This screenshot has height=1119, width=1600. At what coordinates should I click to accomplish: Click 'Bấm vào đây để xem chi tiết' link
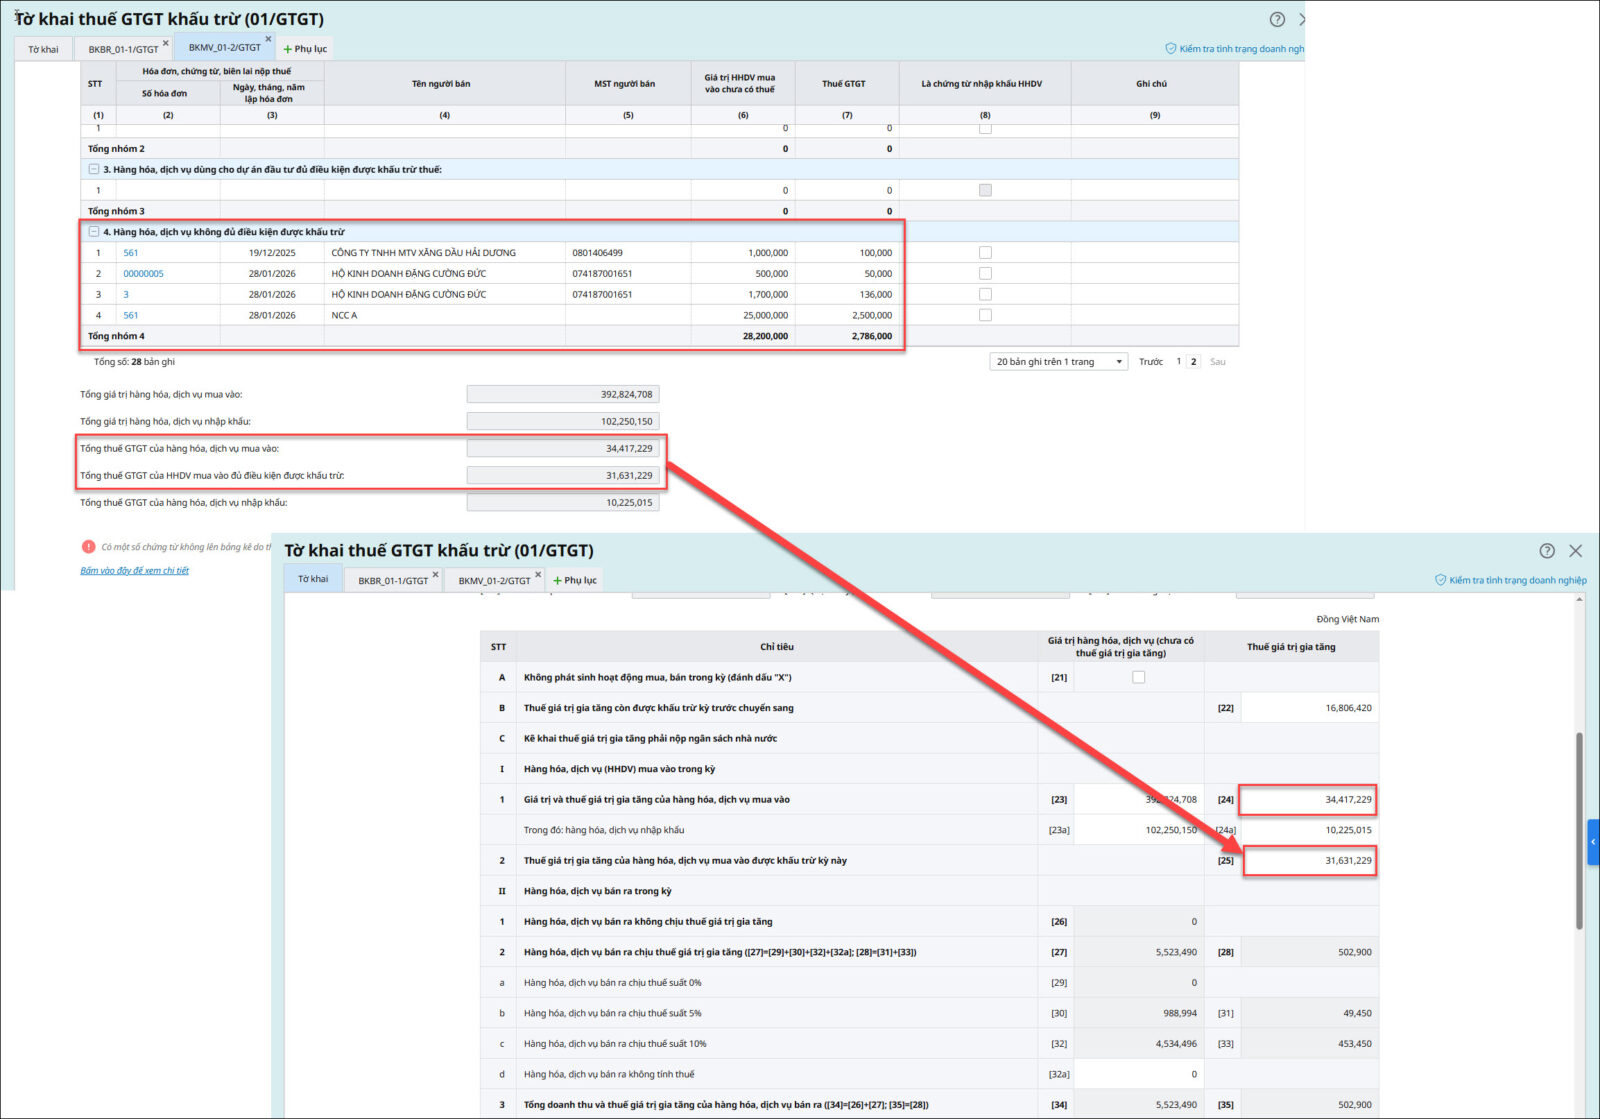pos(134,571)
